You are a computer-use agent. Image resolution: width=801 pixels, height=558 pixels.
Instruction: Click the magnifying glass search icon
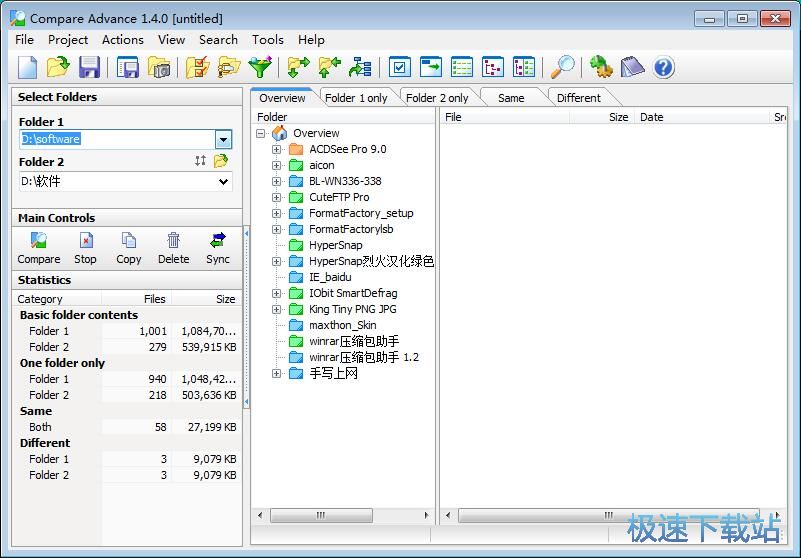tap(562, 67)
